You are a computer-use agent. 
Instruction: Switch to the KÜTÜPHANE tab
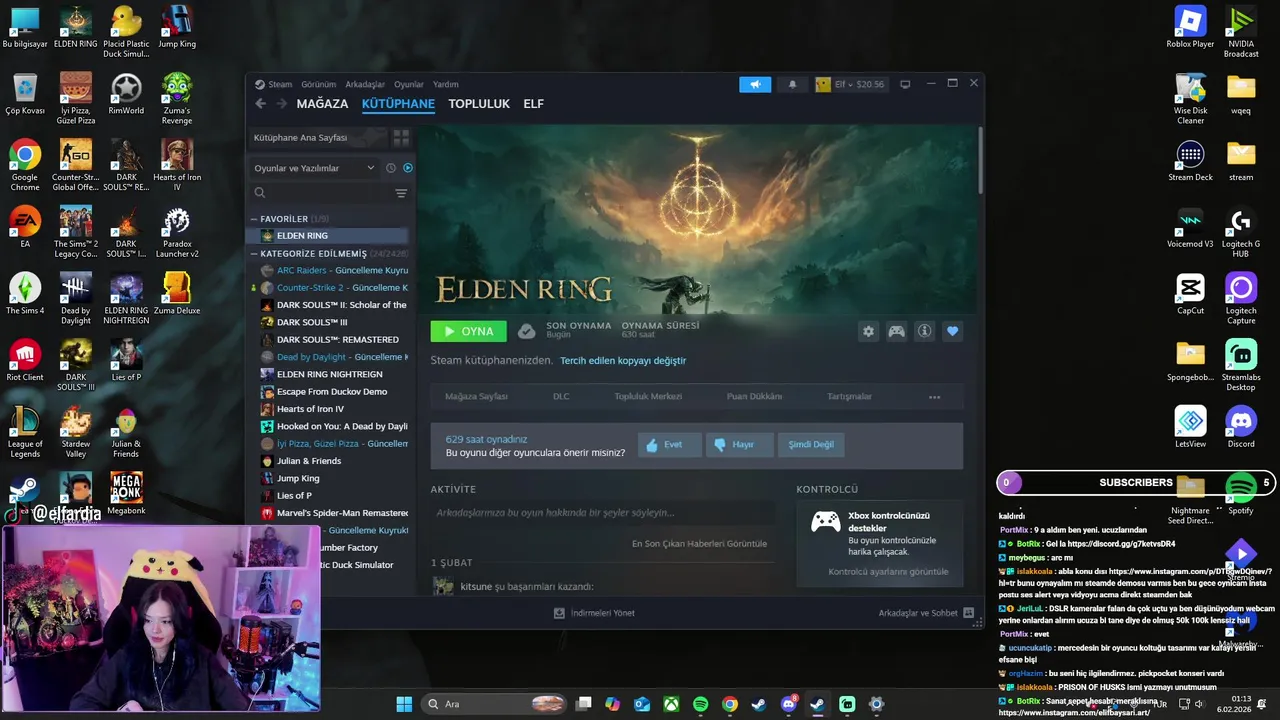[x=398, y=104]
